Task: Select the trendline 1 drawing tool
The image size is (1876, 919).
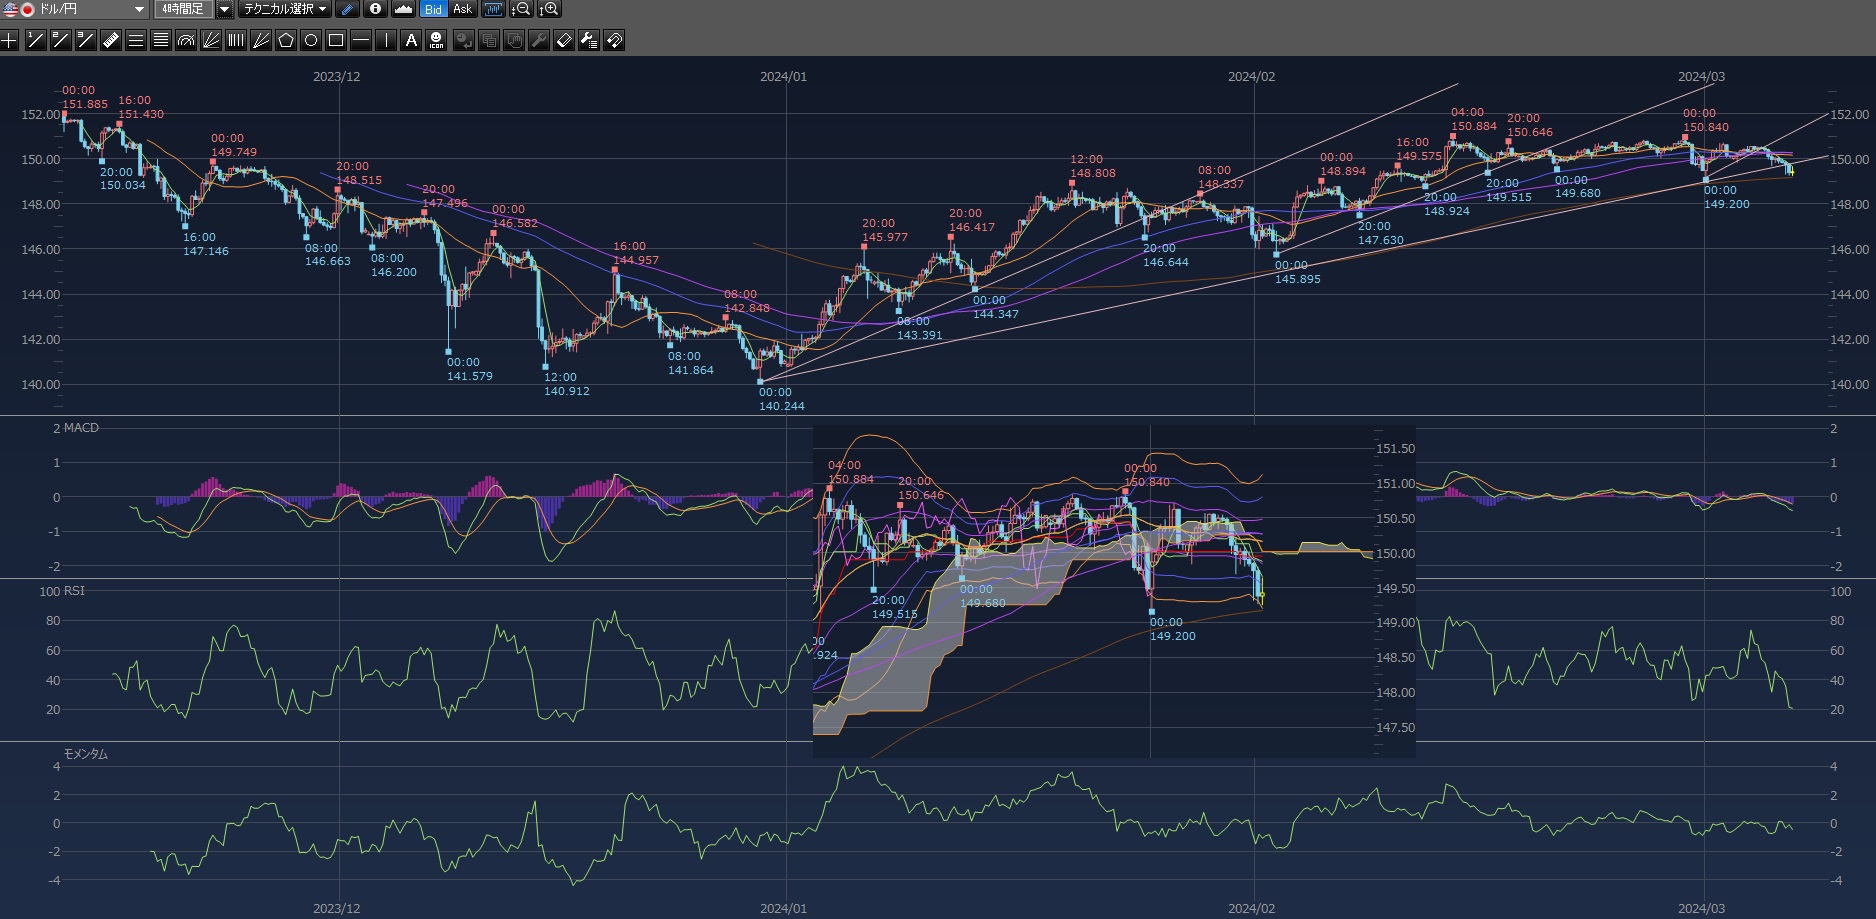Action: (35, 40)
